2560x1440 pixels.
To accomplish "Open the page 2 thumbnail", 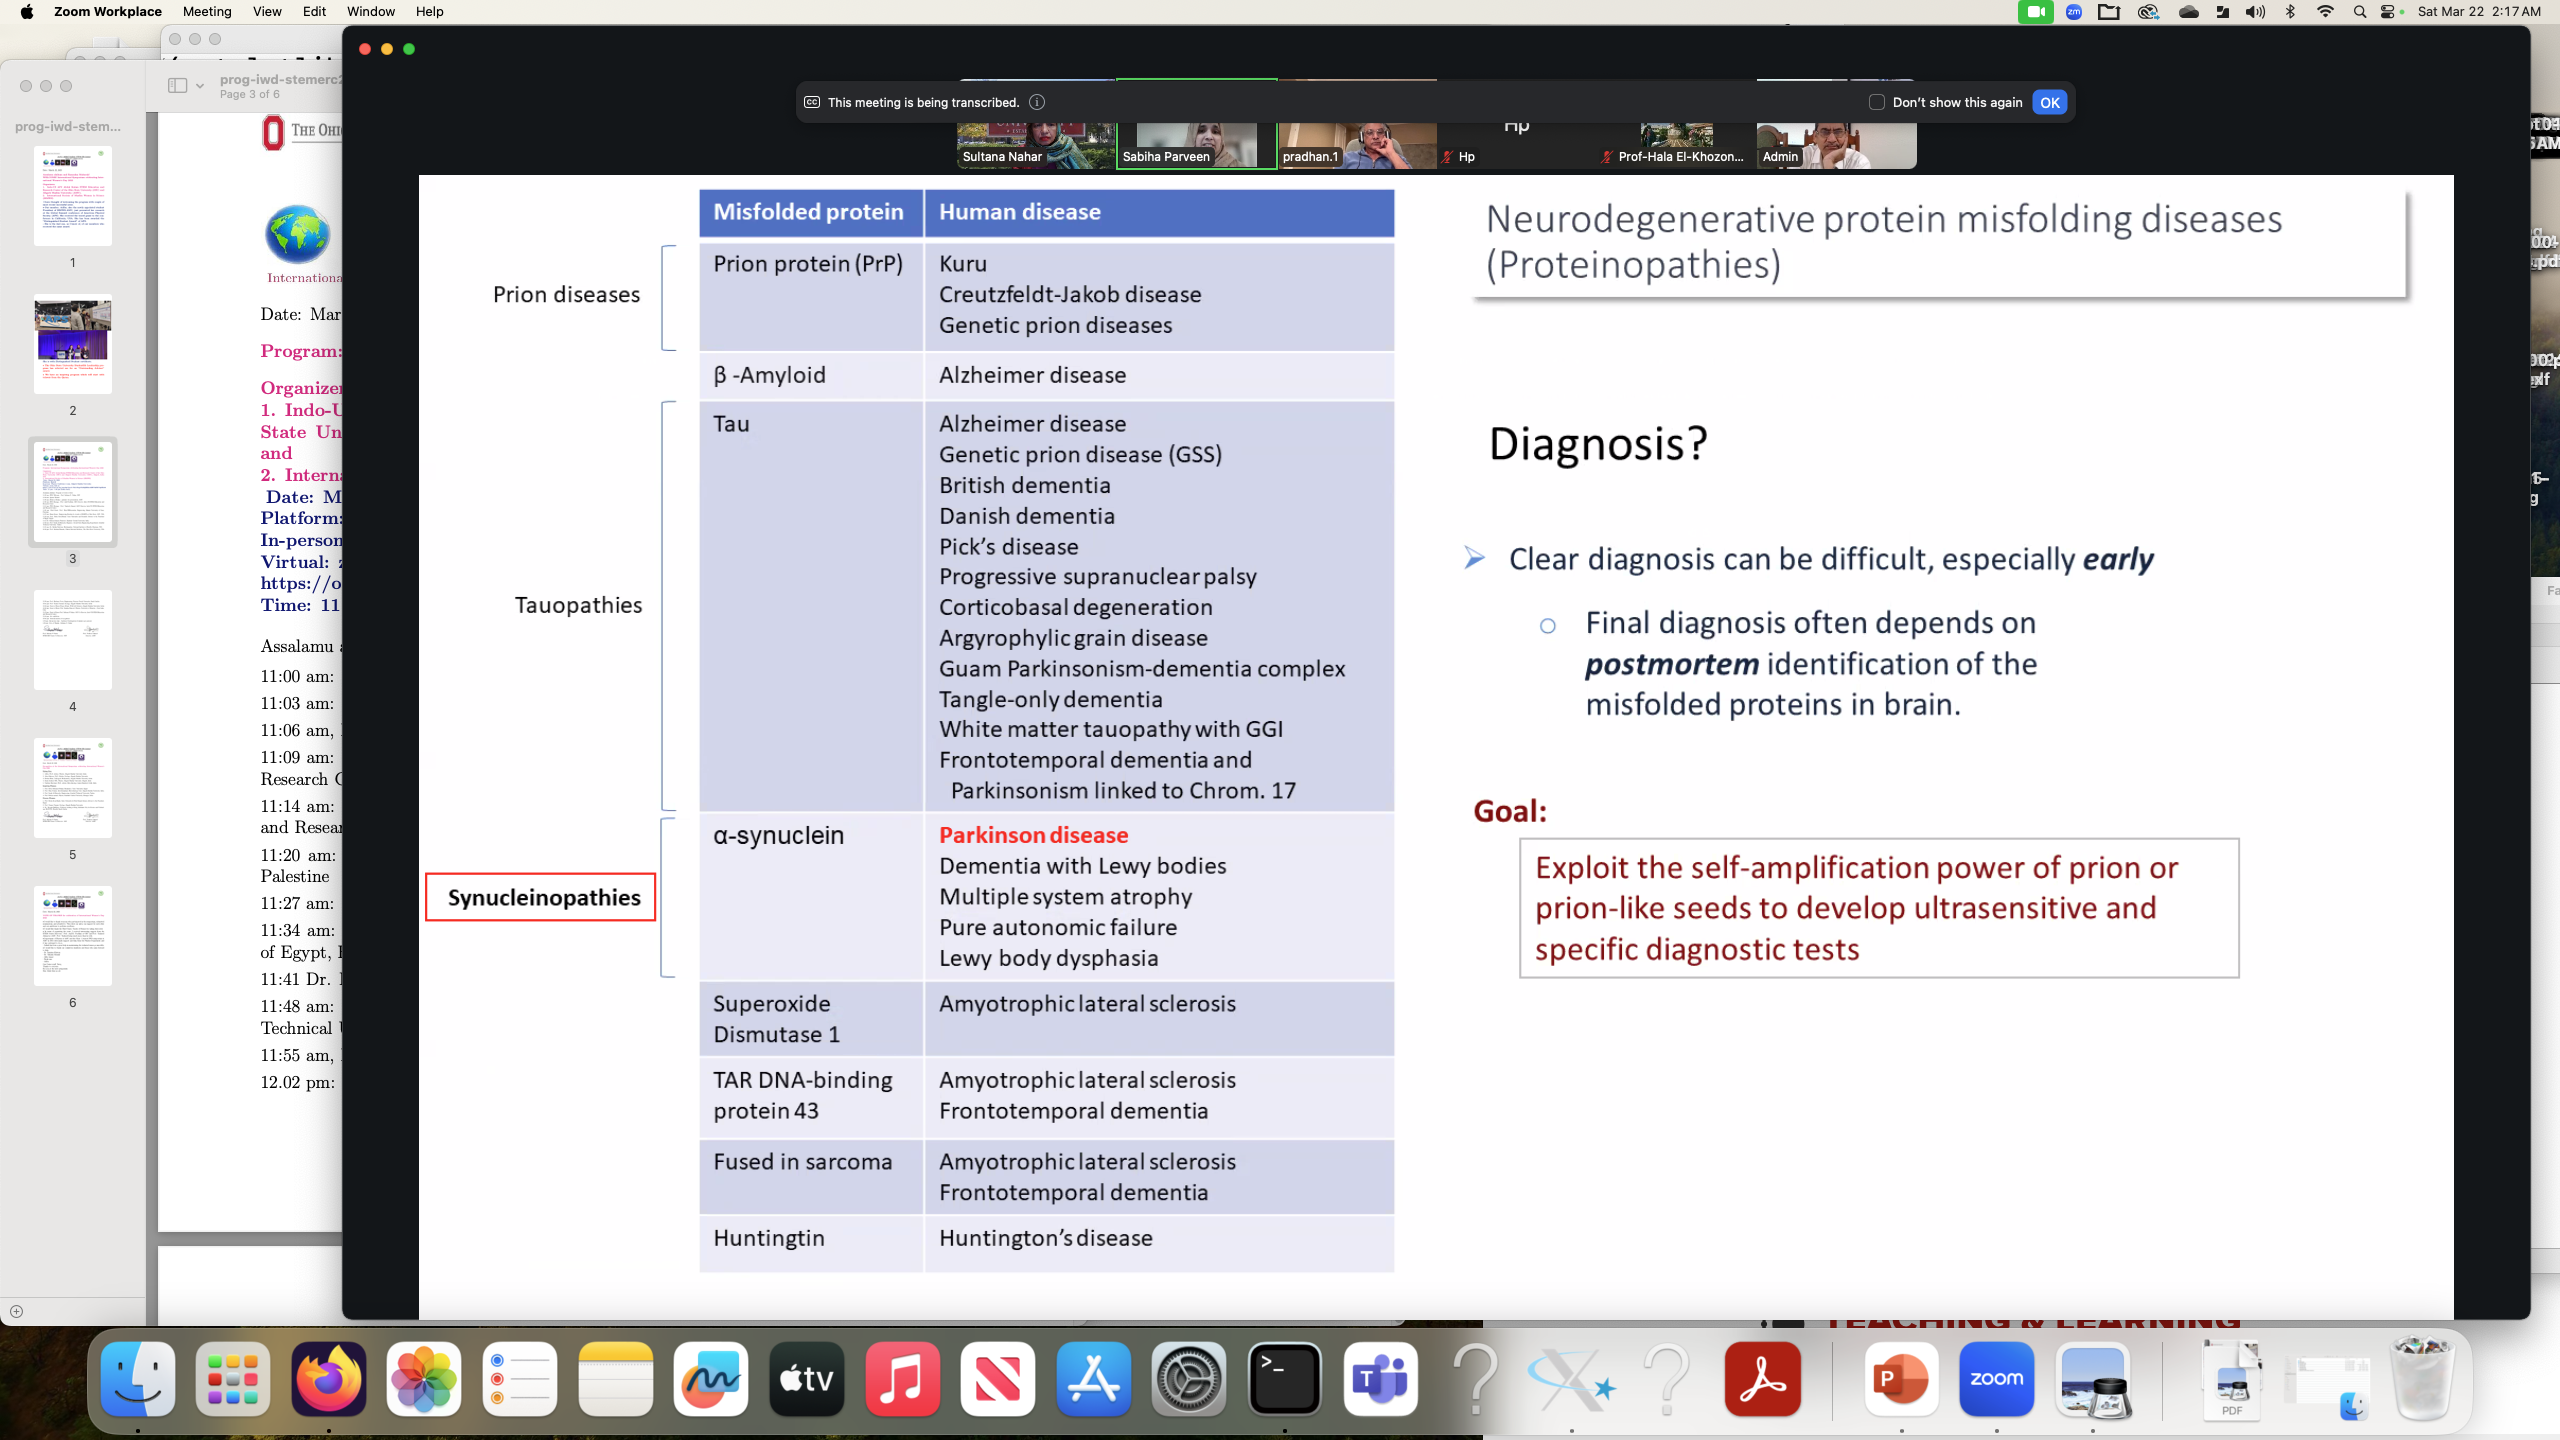I will (x=72, y=344).
